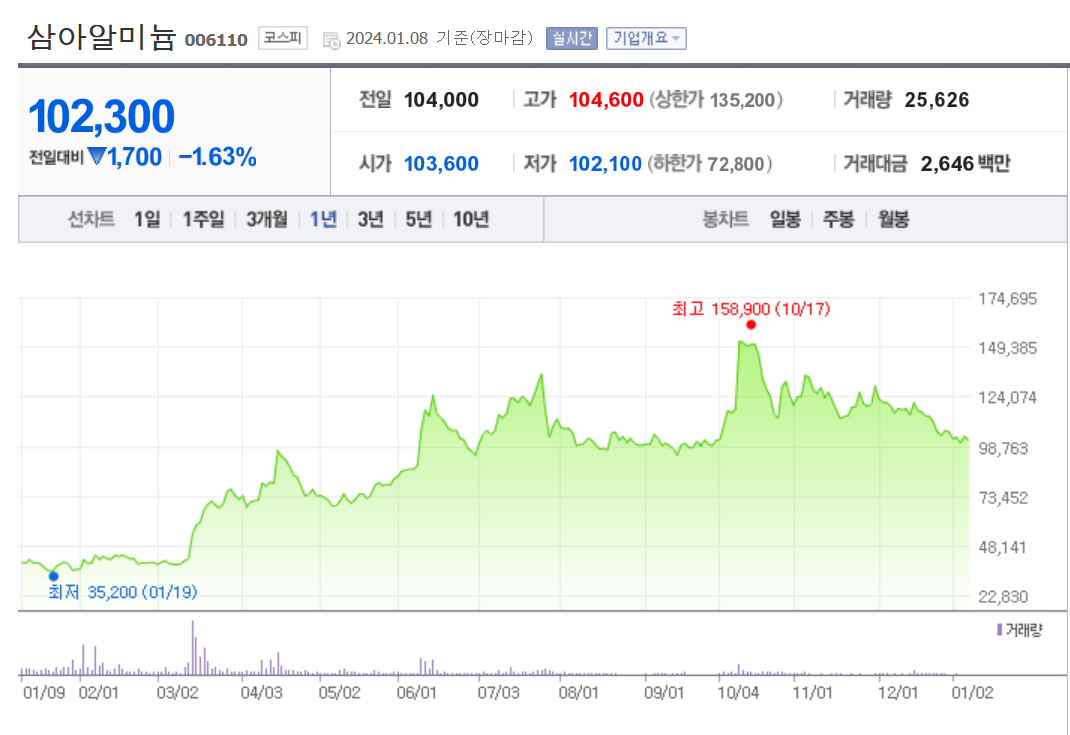
Task: Click the blue 최저 low point marker
Action: pyautogui.click(x=53, y=576)
